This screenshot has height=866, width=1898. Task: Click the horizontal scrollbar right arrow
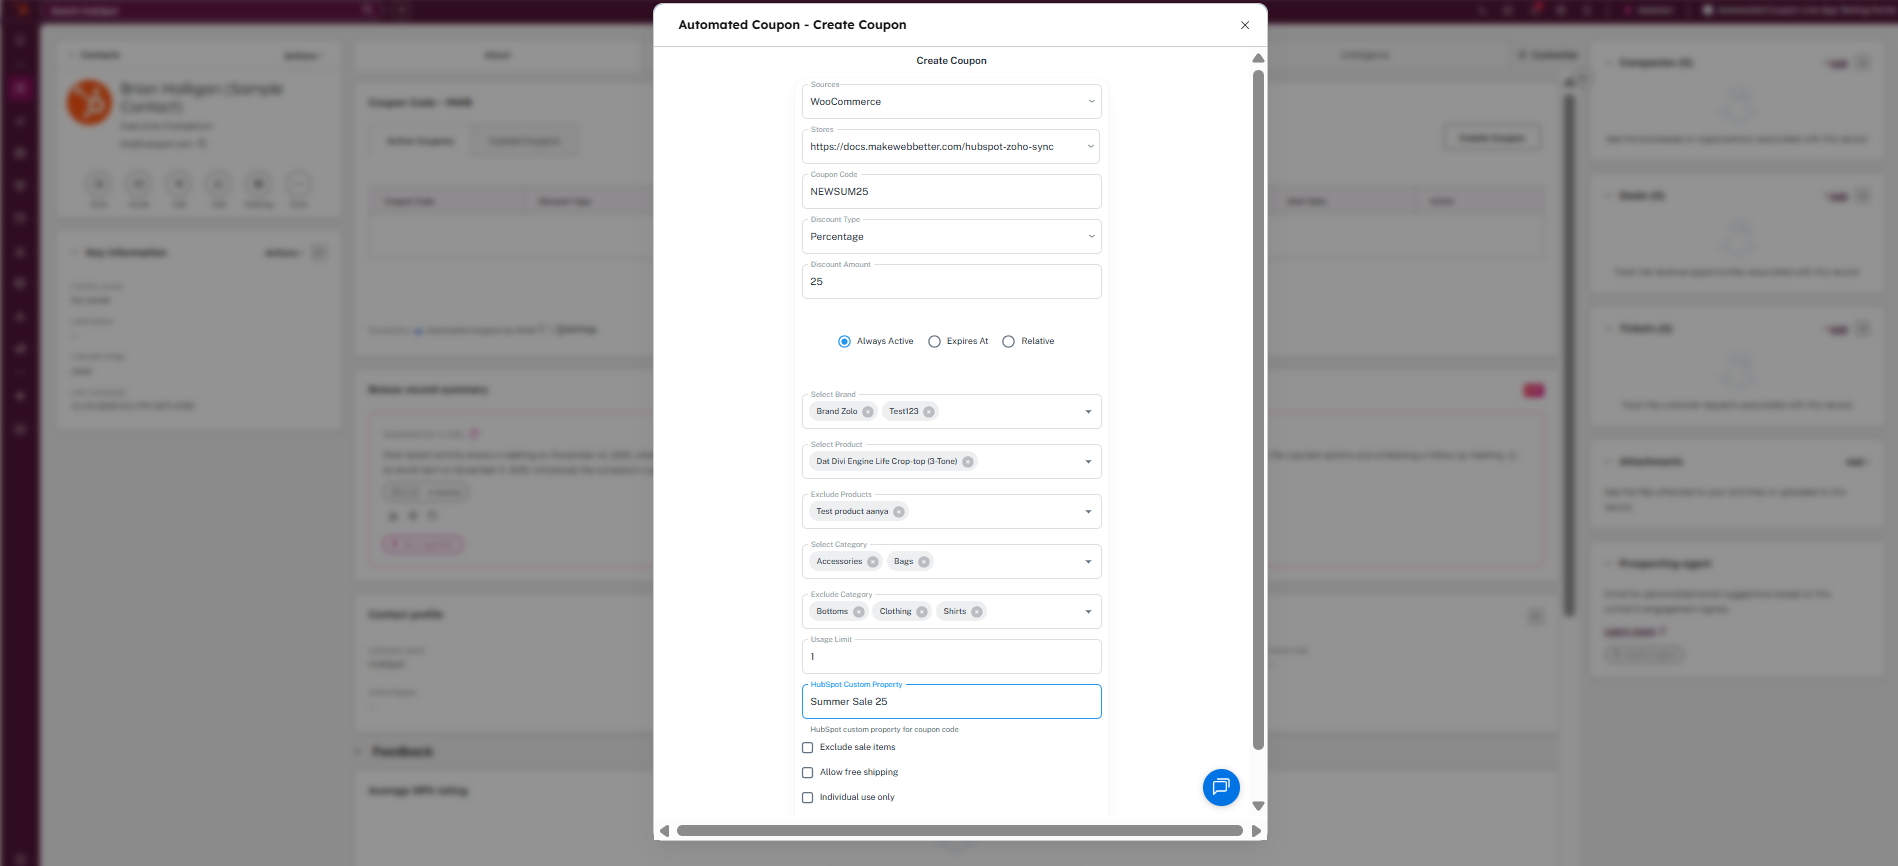pyautogui.click(x=1256, y=831)
